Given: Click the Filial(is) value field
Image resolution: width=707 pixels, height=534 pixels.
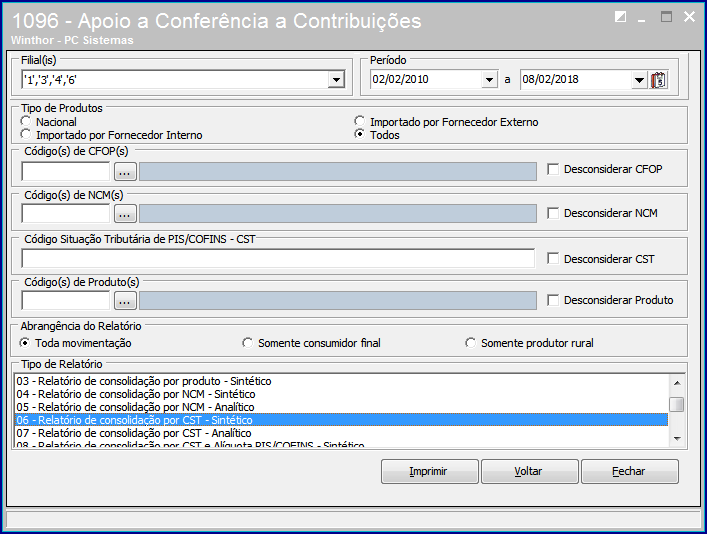Looking at the screenshot, I should 175,80.
